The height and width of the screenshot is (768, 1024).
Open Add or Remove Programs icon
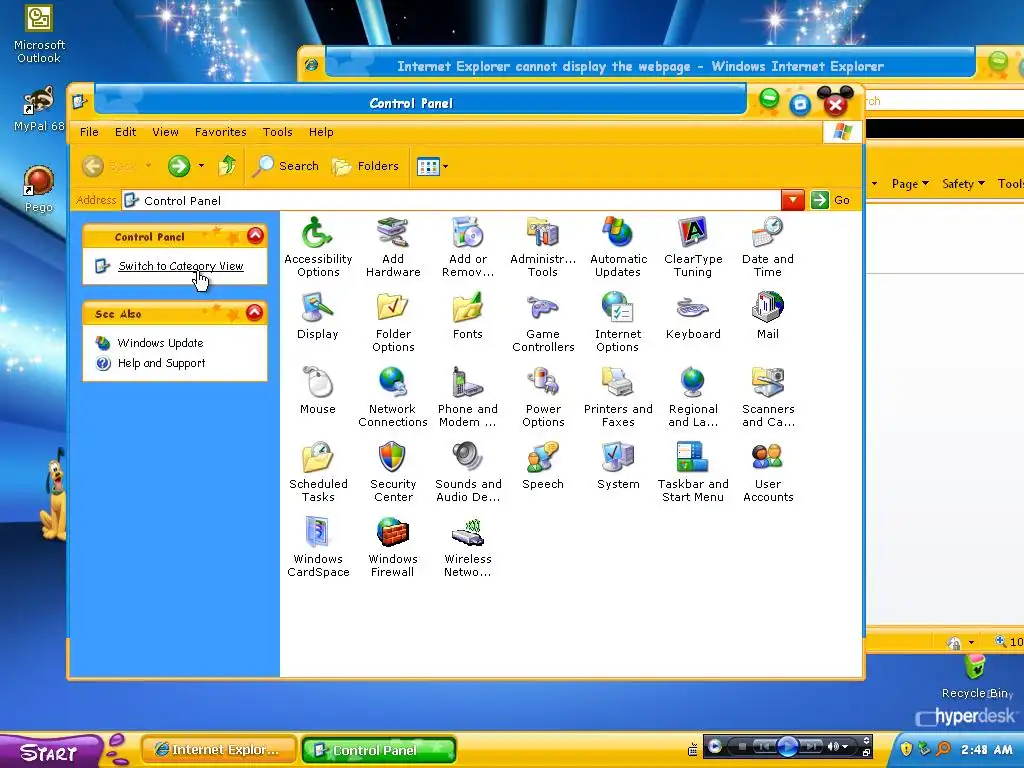(x=468, y=246)
